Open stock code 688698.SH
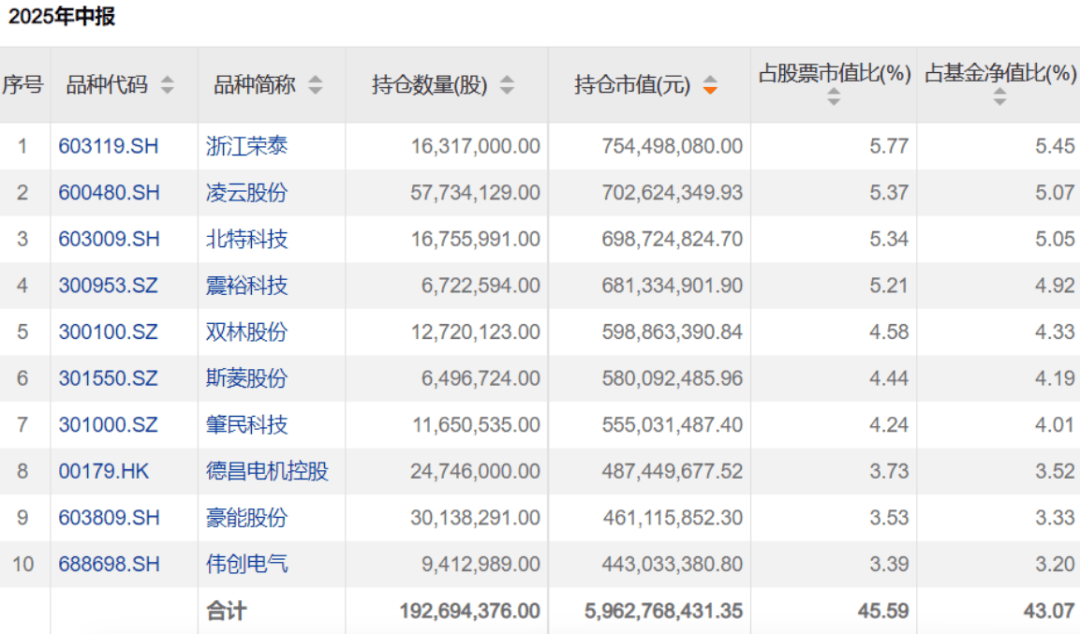 click(108, 564)
